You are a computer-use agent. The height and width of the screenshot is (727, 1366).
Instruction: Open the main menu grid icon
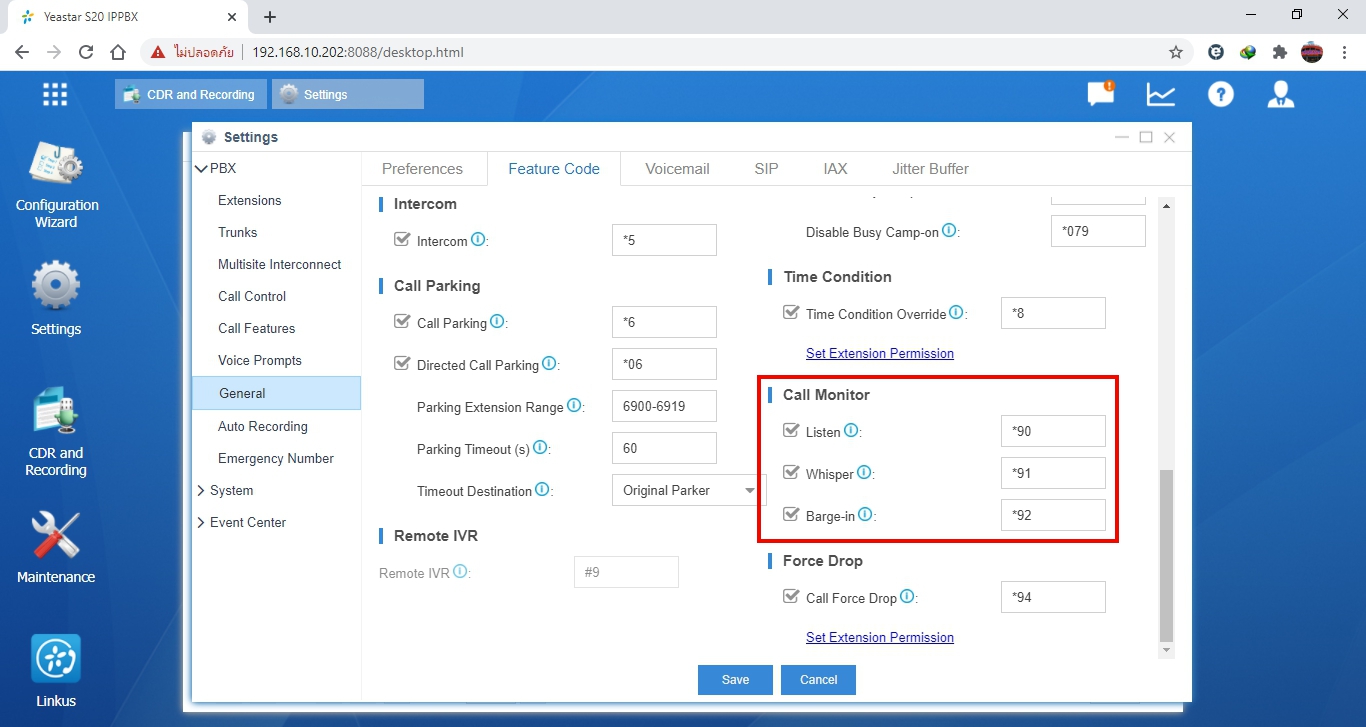(x=55, y=94)
